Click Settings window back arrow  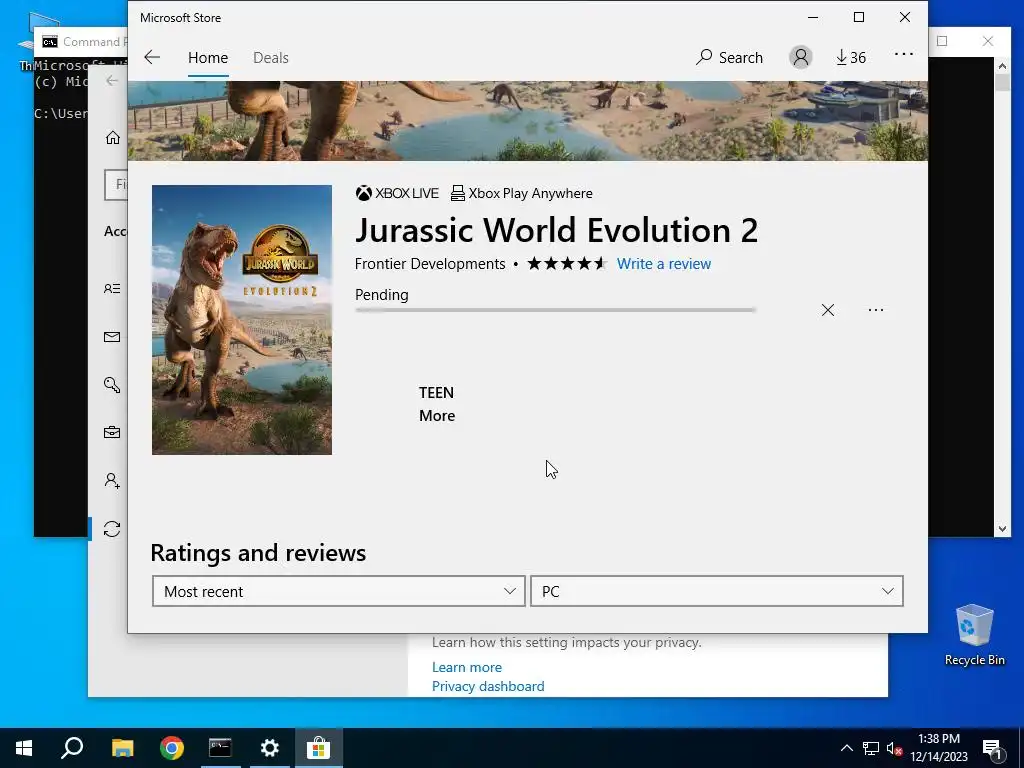112,80
